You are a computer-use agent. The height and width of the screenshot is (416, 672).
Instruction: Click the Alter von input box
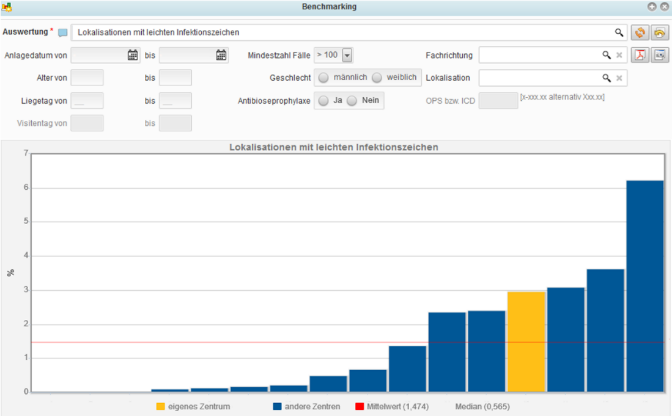point(87,78)
